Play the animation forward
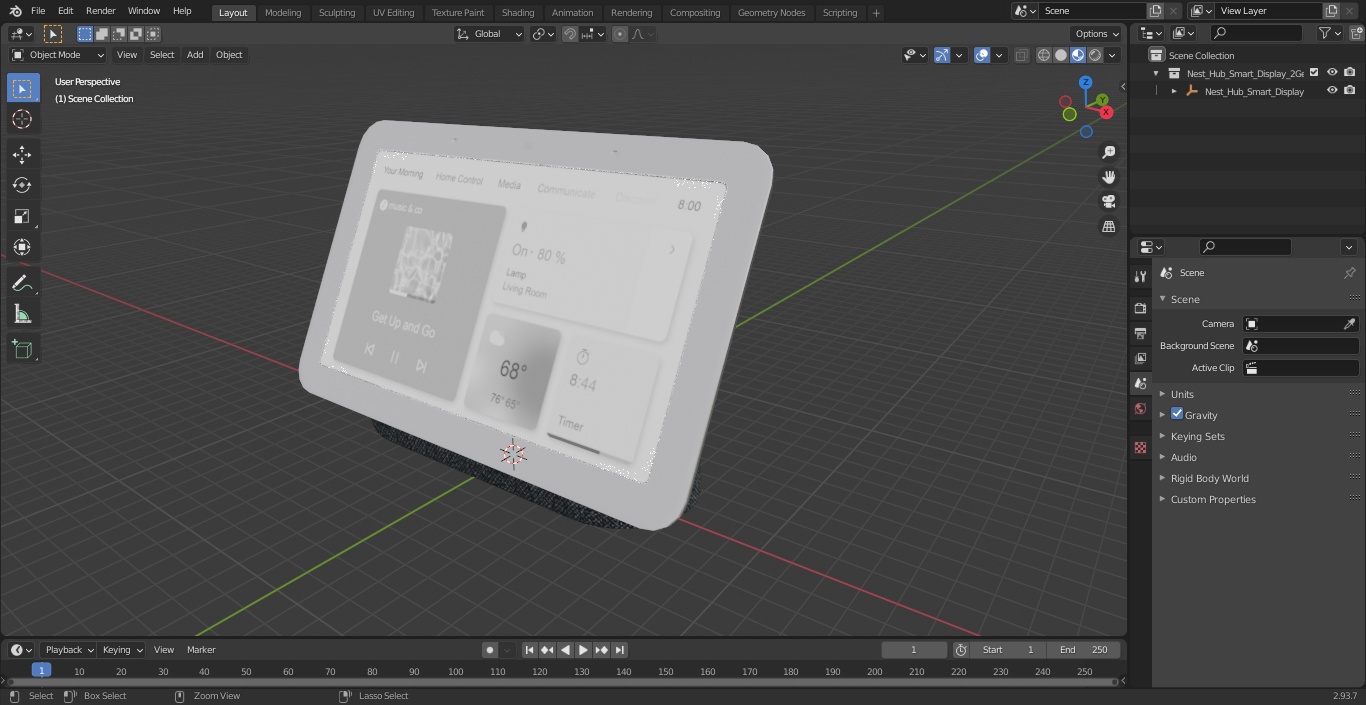1366x705 pixels. click(584, 650)
